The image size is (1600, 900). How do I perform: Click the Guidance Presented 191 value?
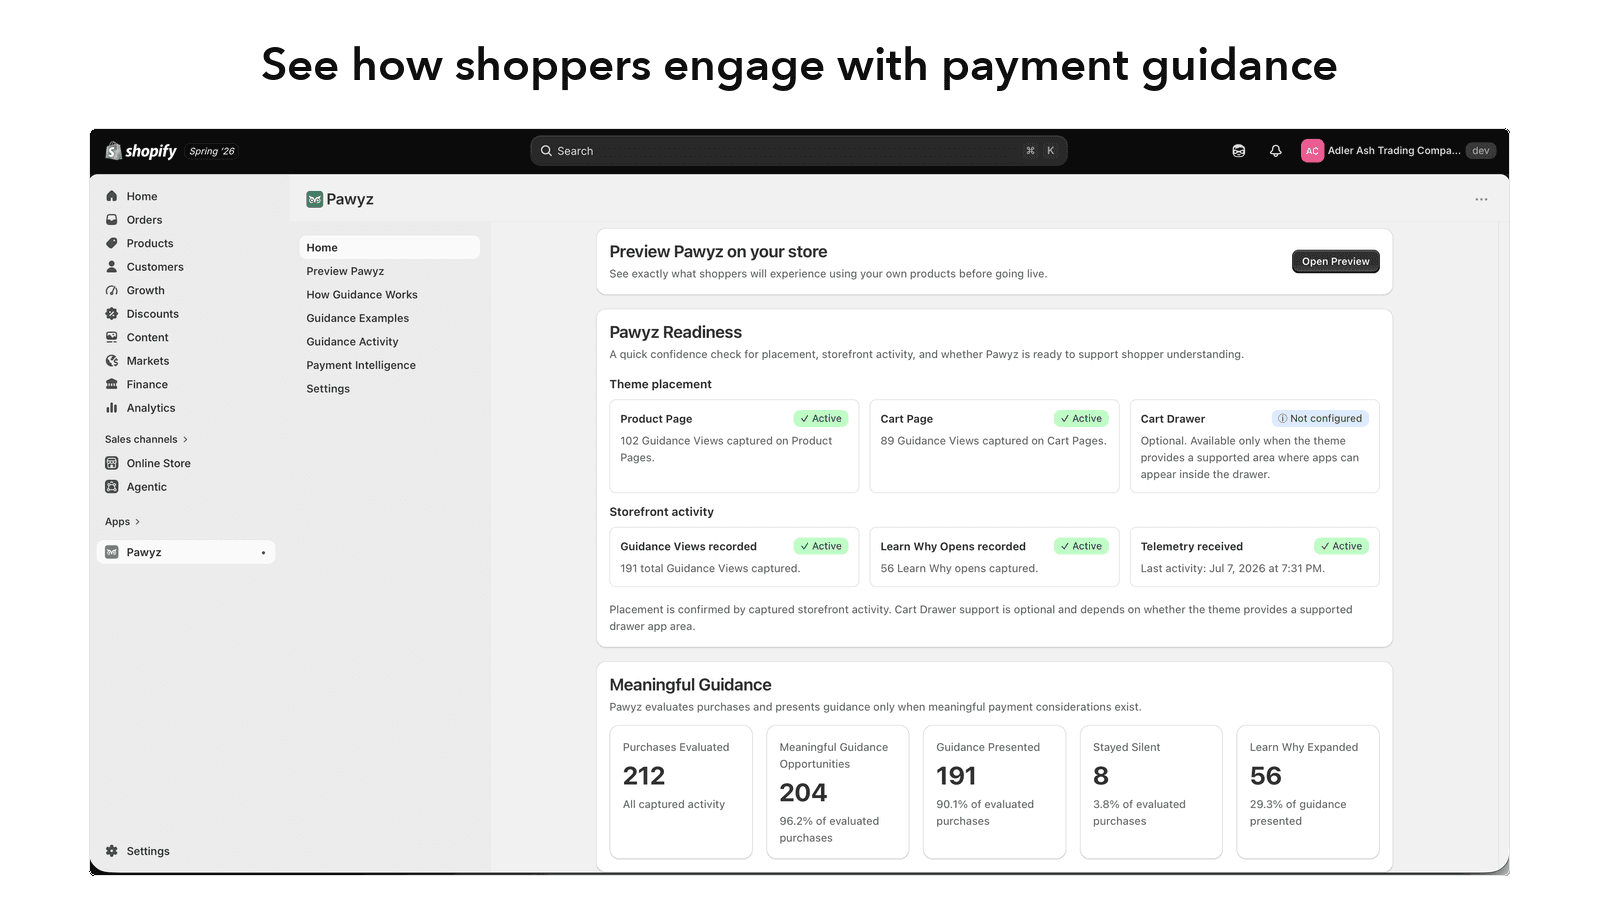[956, 776]
